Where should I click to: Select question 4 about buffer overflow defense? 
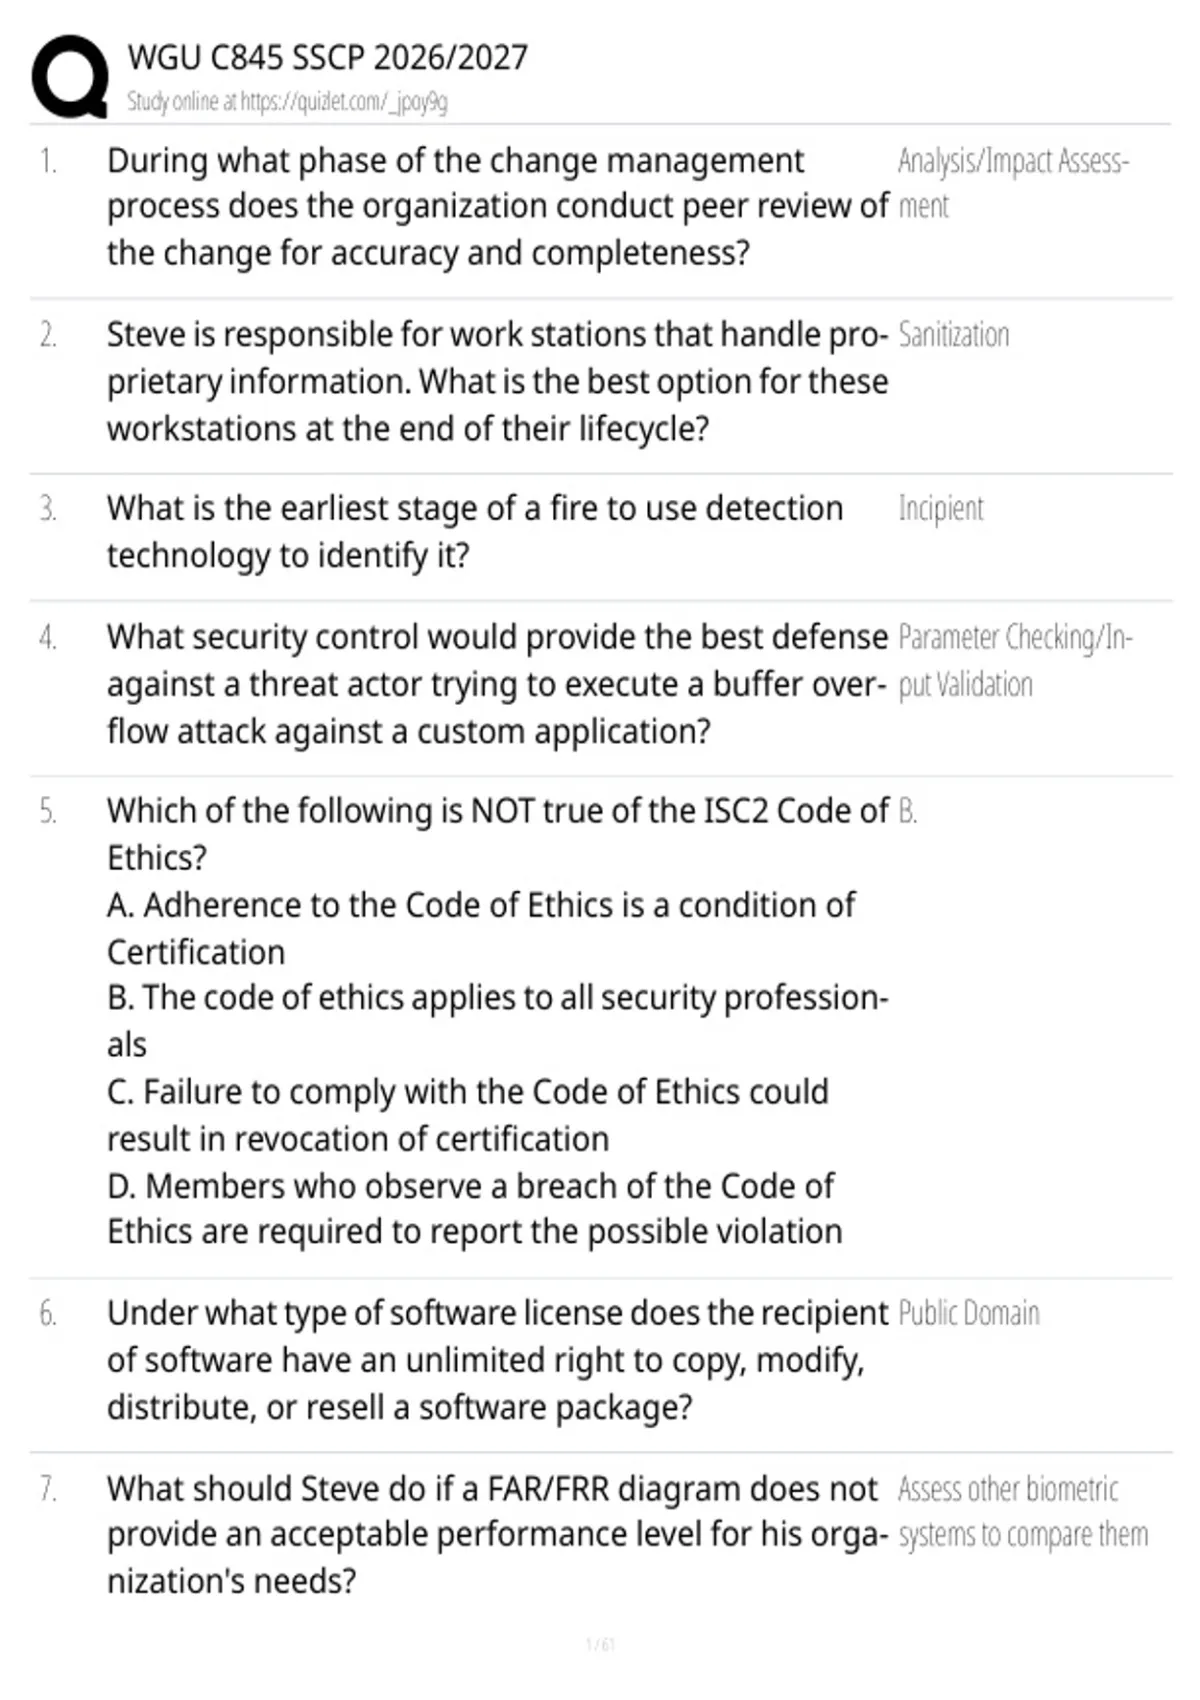pyautogui.click(x=497, y=684)
